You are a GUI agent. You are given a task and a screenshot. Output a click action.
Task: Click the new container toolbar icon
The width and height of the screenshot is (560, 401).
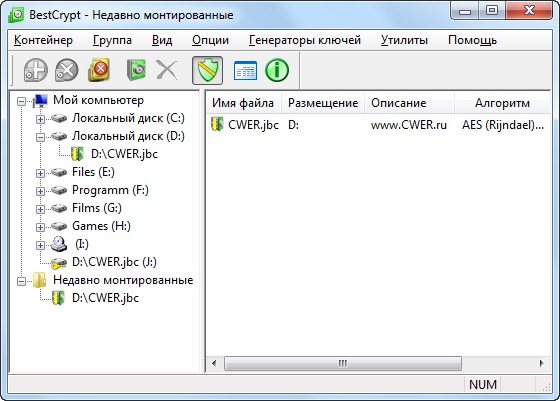pyautogui.click(x=36, y=70)
